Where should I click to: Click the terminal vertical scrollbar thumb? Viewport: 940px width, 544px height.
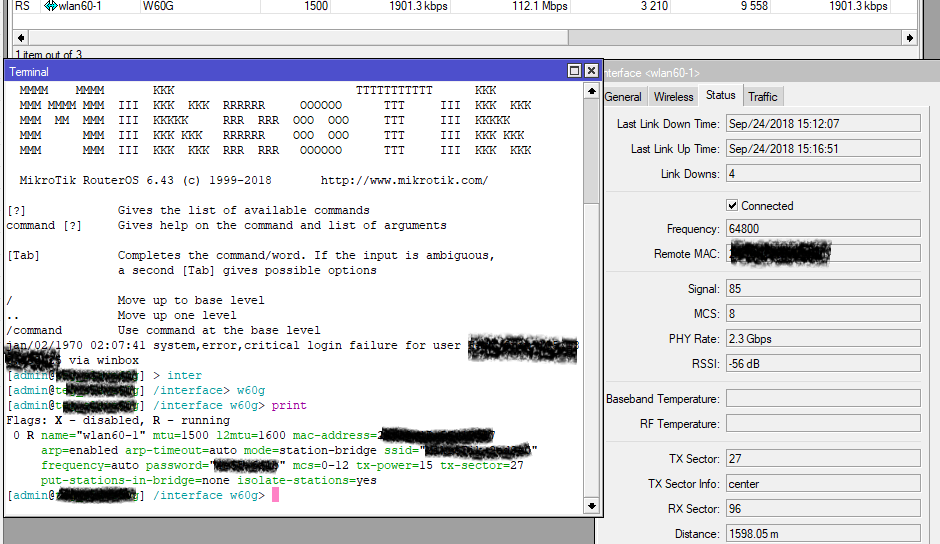592,151
